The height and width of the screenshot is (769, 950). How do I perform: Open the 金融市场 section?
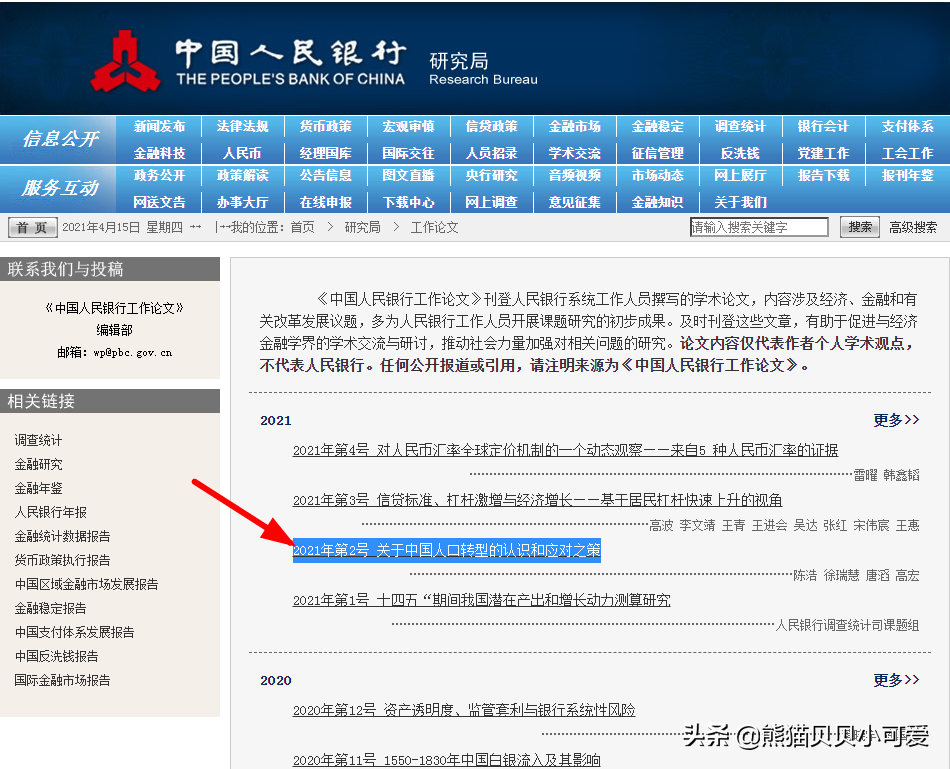(573, 127)
